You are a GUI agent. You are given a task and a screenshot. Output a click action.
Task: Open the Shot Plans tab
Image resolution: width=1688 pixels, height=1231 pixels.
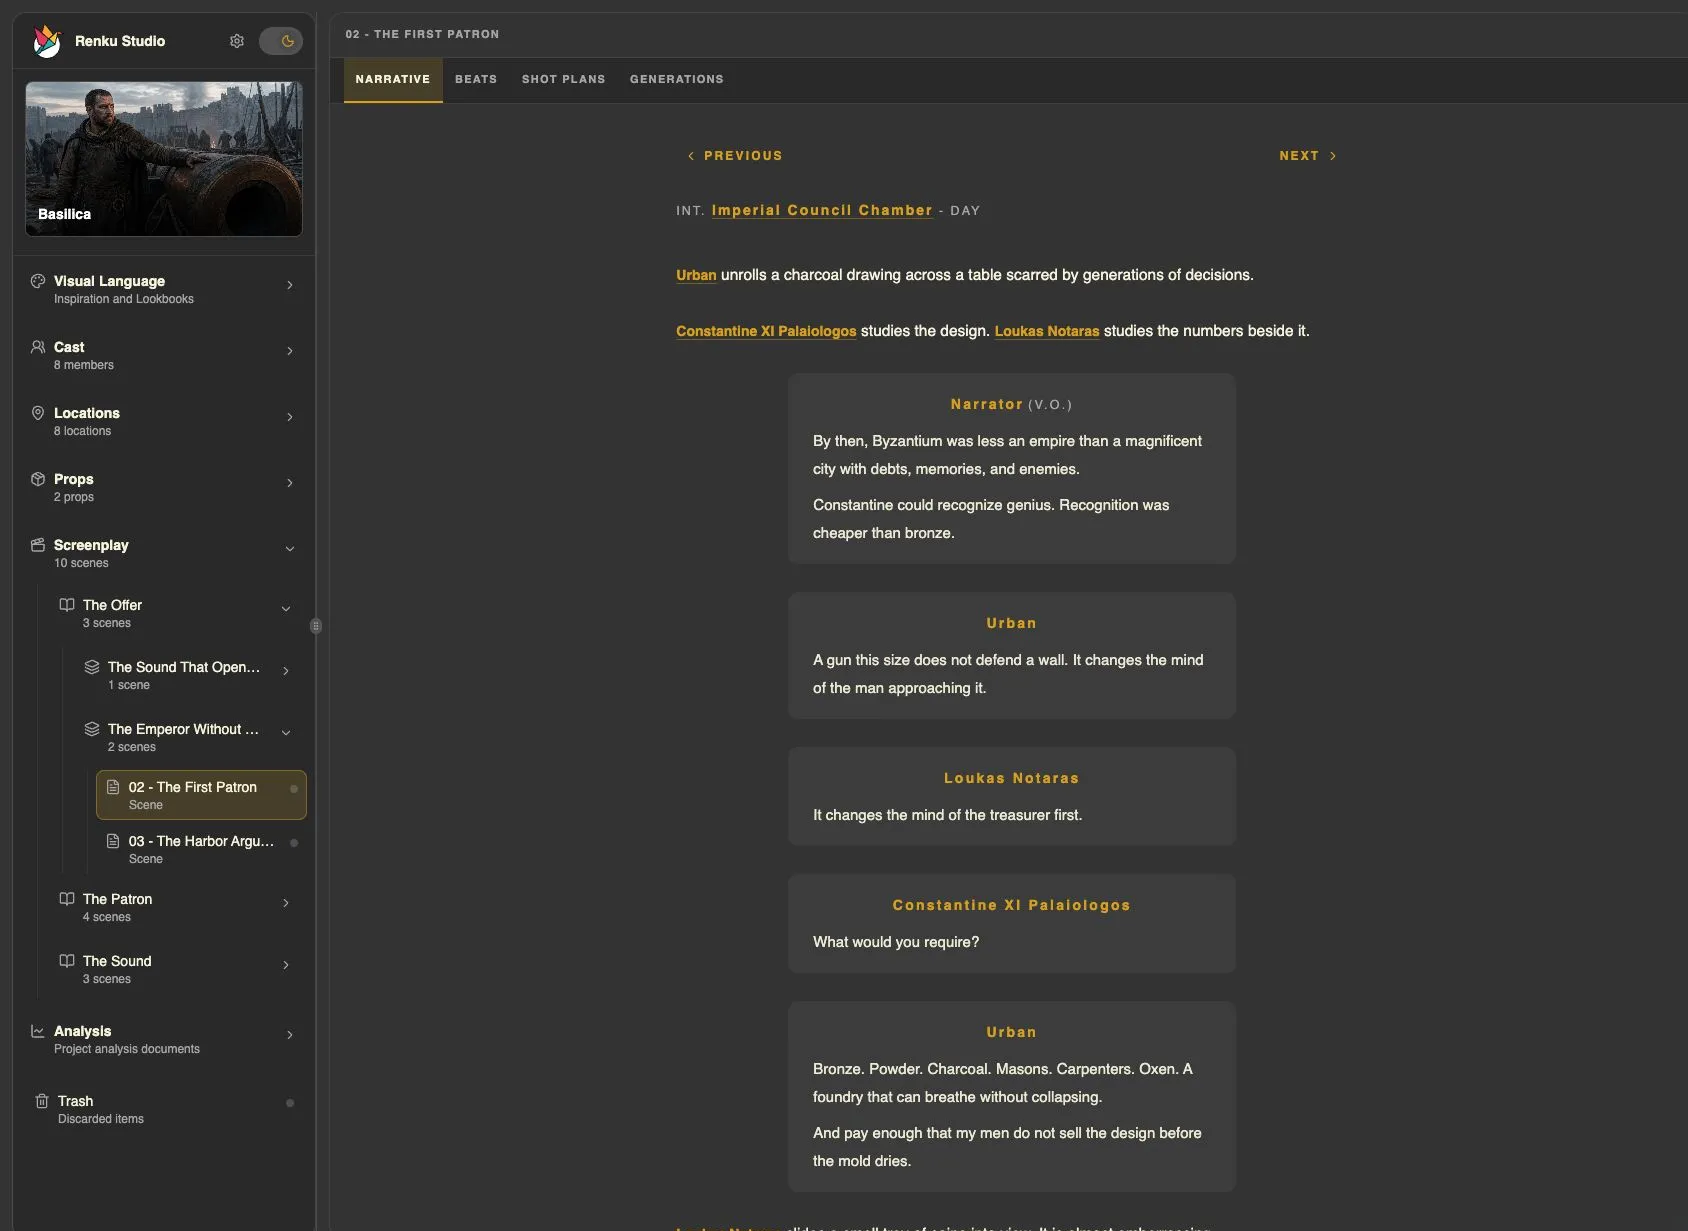click(x=564, y=79)
